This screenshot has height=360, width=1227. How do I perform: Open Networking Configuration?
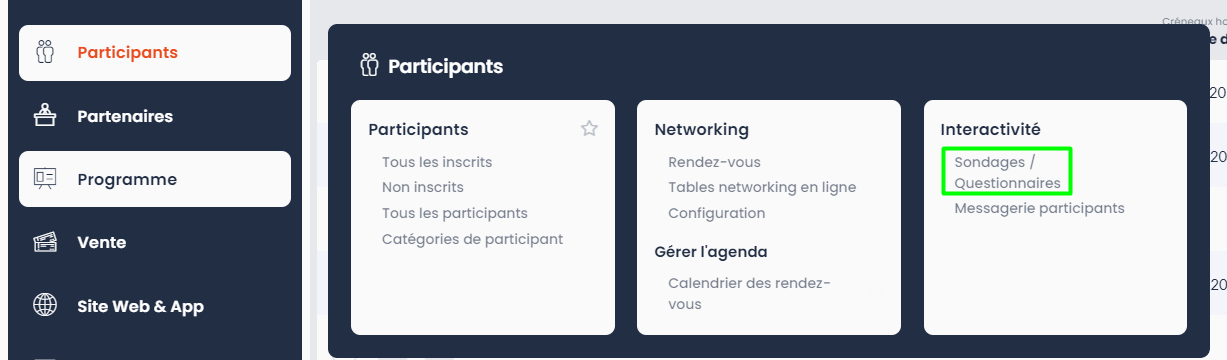tap(716, 213)
